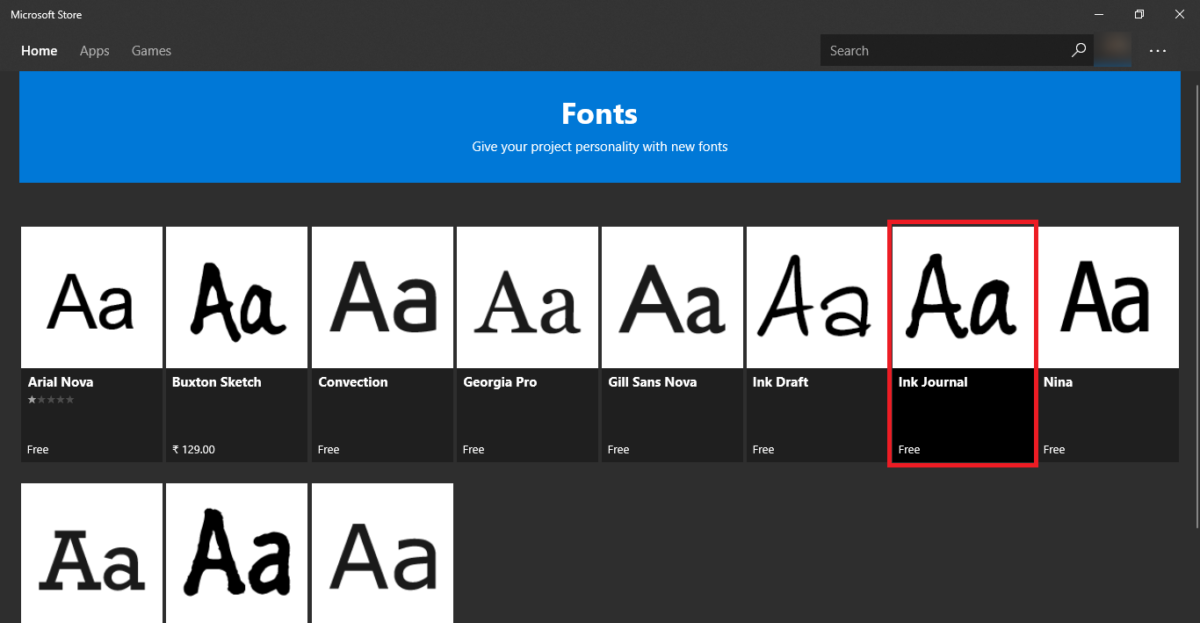
Task: Open your user account profile picture
Action: point(1113,49)
